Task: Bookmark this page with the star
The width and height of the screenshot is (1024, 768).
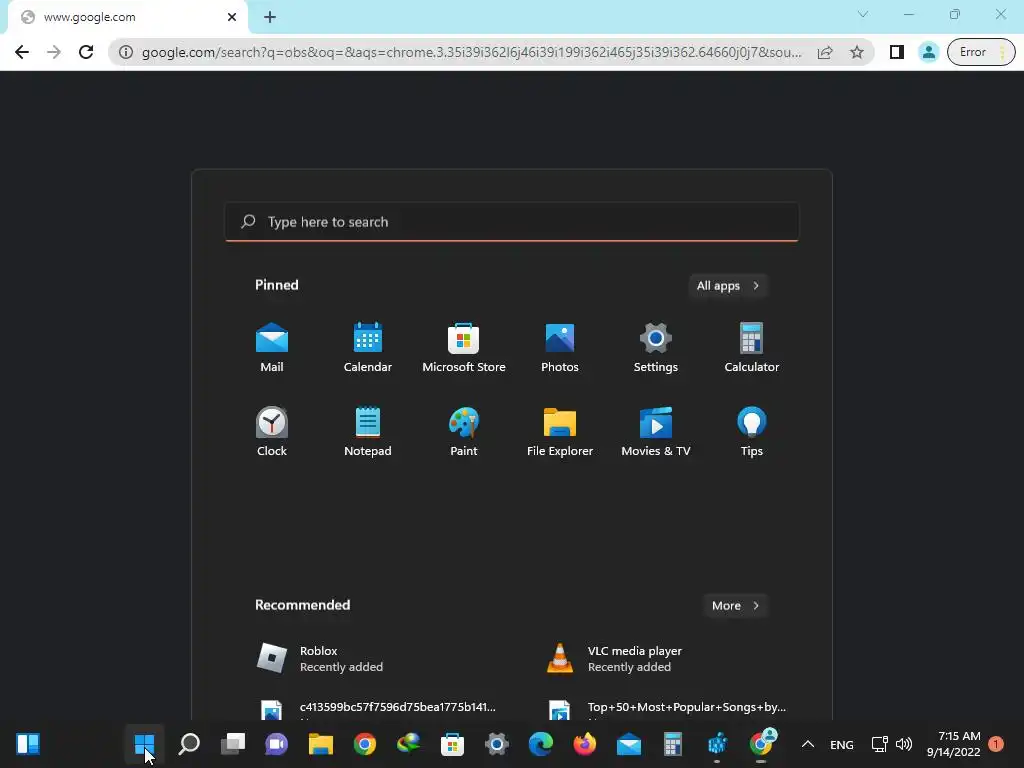Action: pos(857,52)
